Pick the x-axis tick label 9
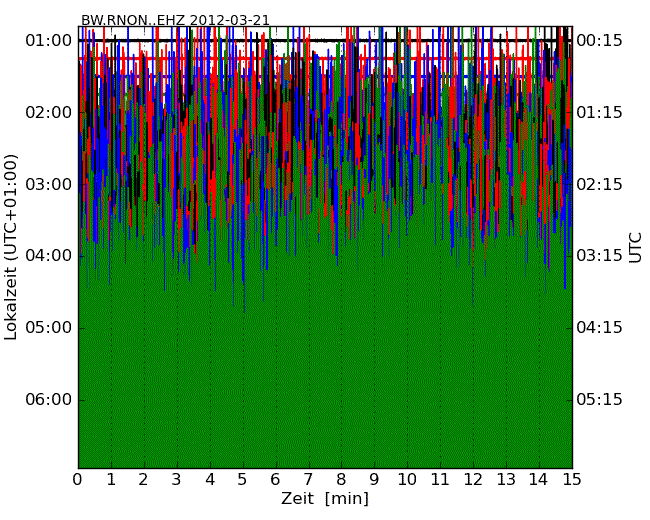The height and width of the screenshot is (520, 650). (x=374, y=480)
